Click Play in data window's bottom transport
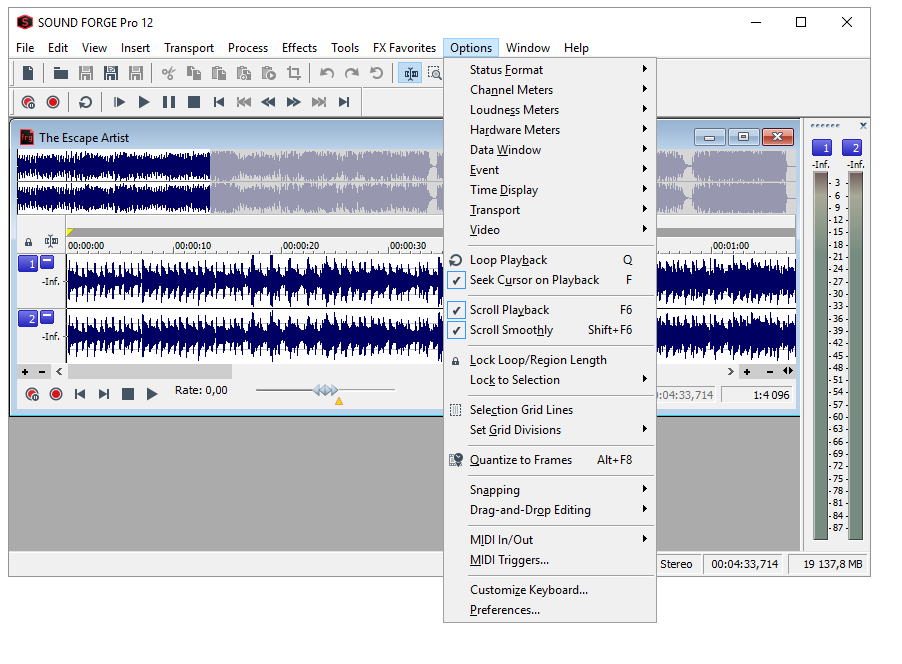Viewport: 902px width, 664px height. point(152,394)
